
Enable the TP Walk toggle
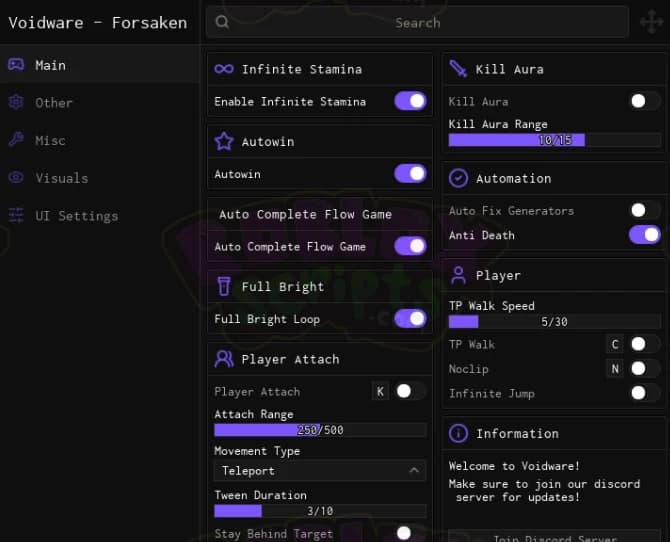pyautogui.click(x=645, y=344)
